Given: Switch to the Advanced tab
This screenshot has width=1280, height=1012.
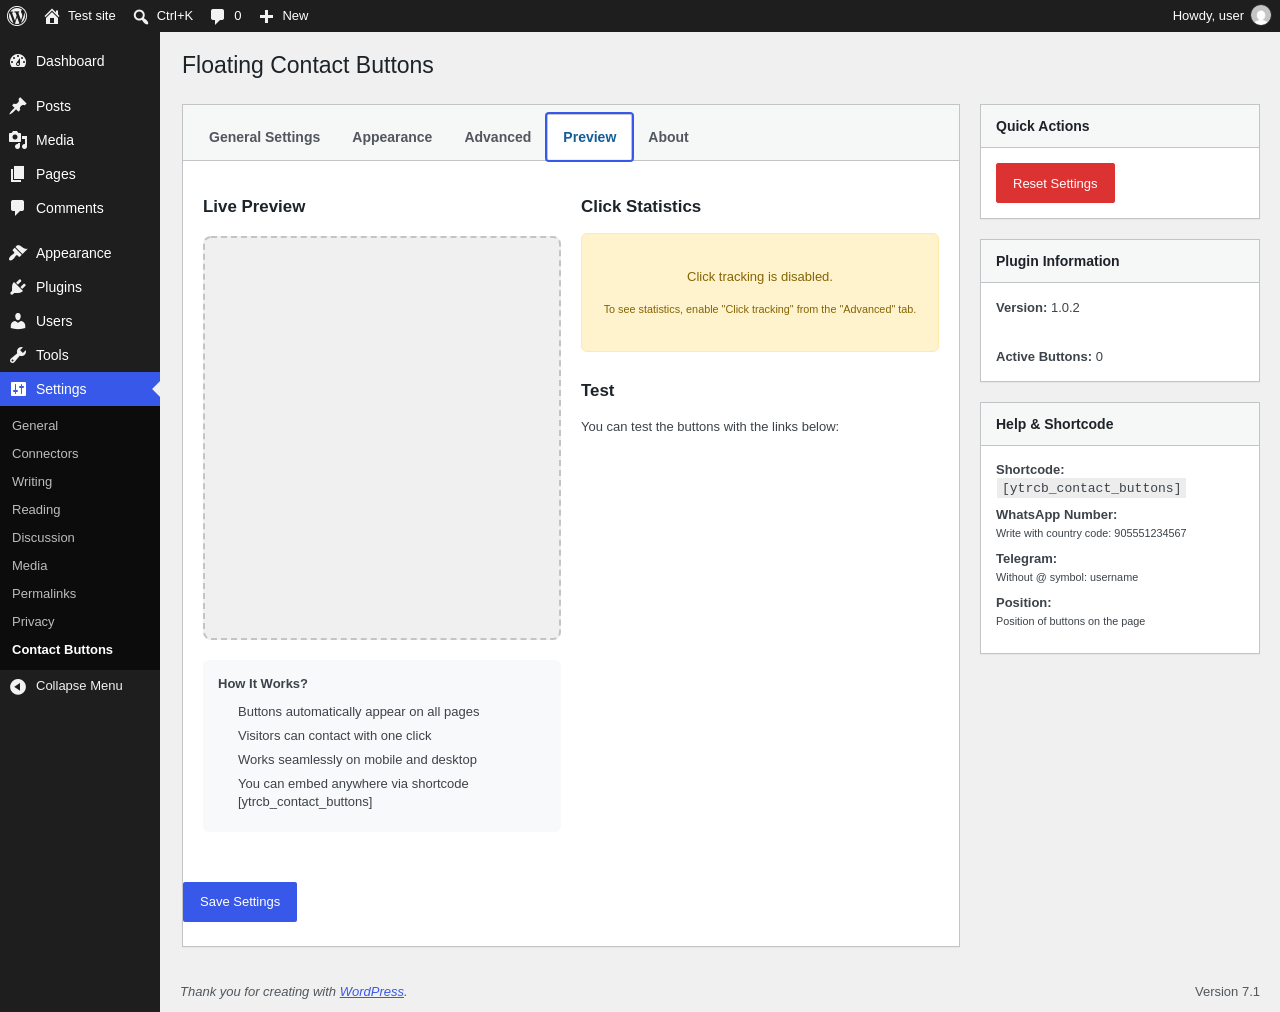Looking at the screenshot, I should 497,137.
